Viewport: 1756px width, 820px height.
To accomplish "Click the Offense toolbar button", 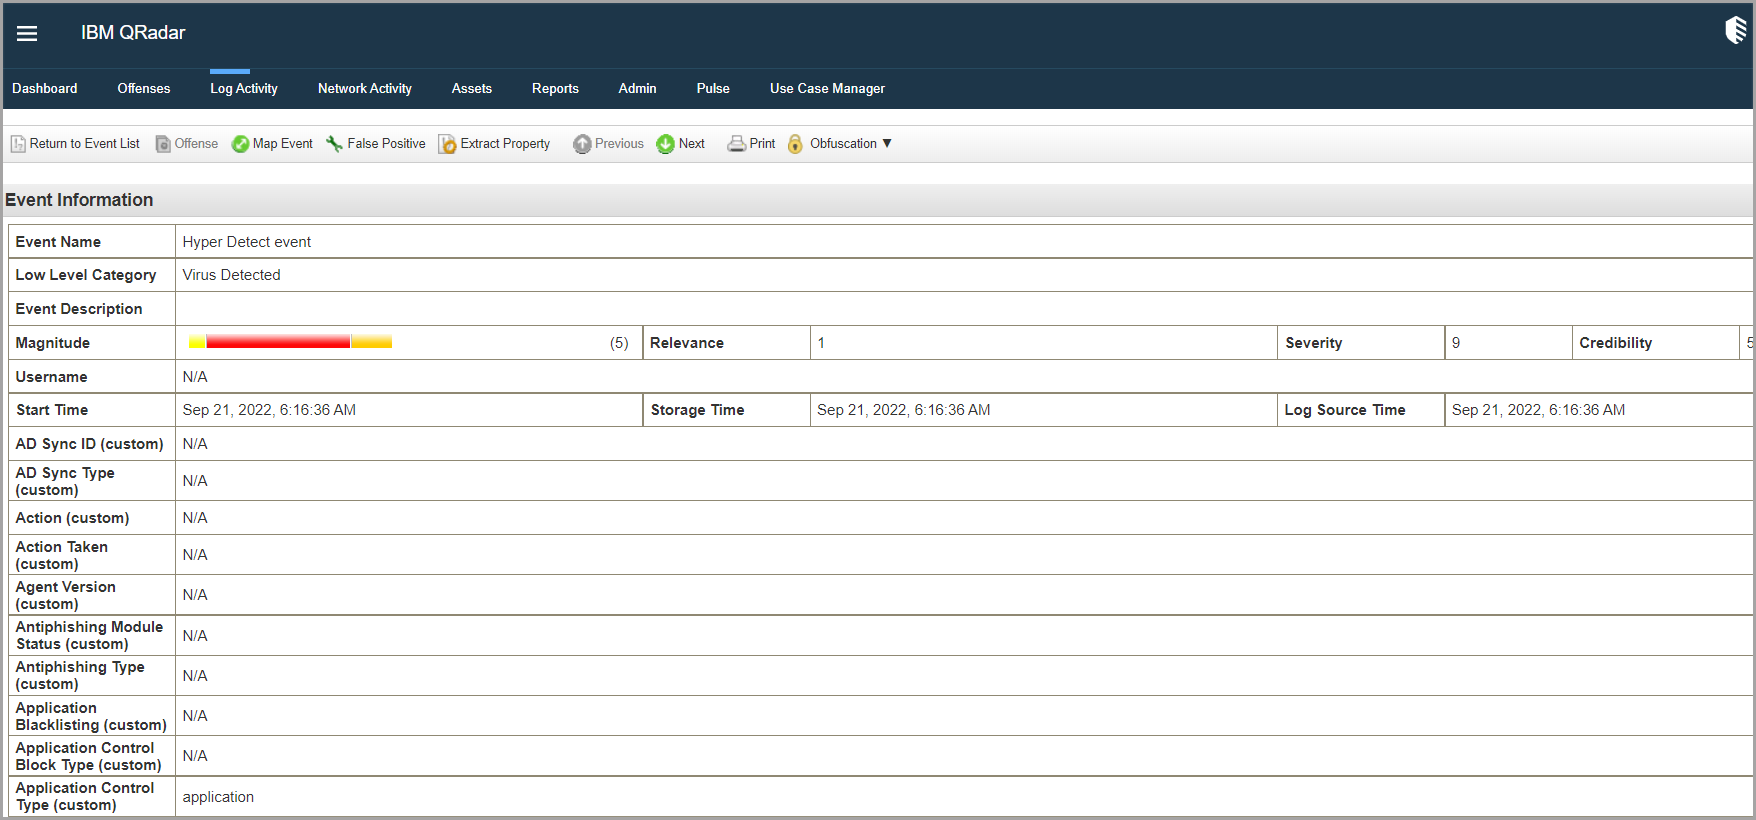I will click(187, 144).
